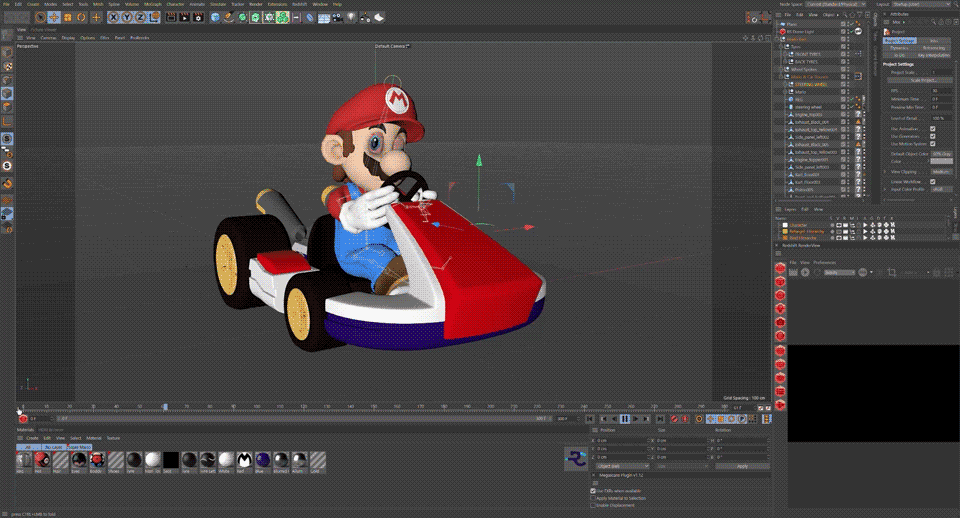This screenshot has width=960, height=518.
Task: Add a Camera object from toolbar
Action: tap(337, 17)
